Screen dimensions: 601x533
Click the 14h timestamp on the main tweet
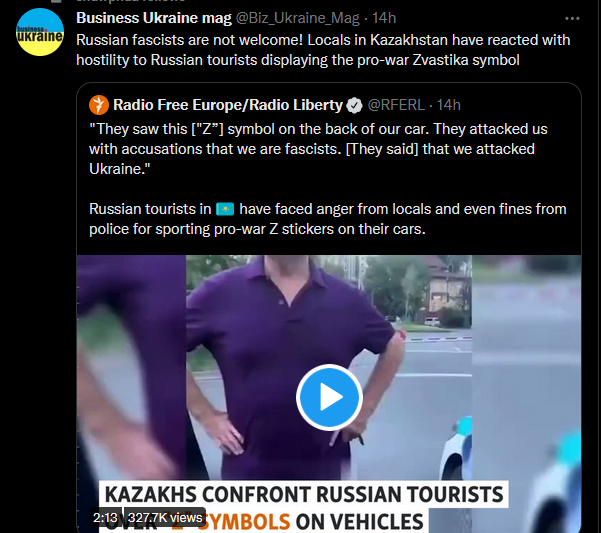pos(384,18)
